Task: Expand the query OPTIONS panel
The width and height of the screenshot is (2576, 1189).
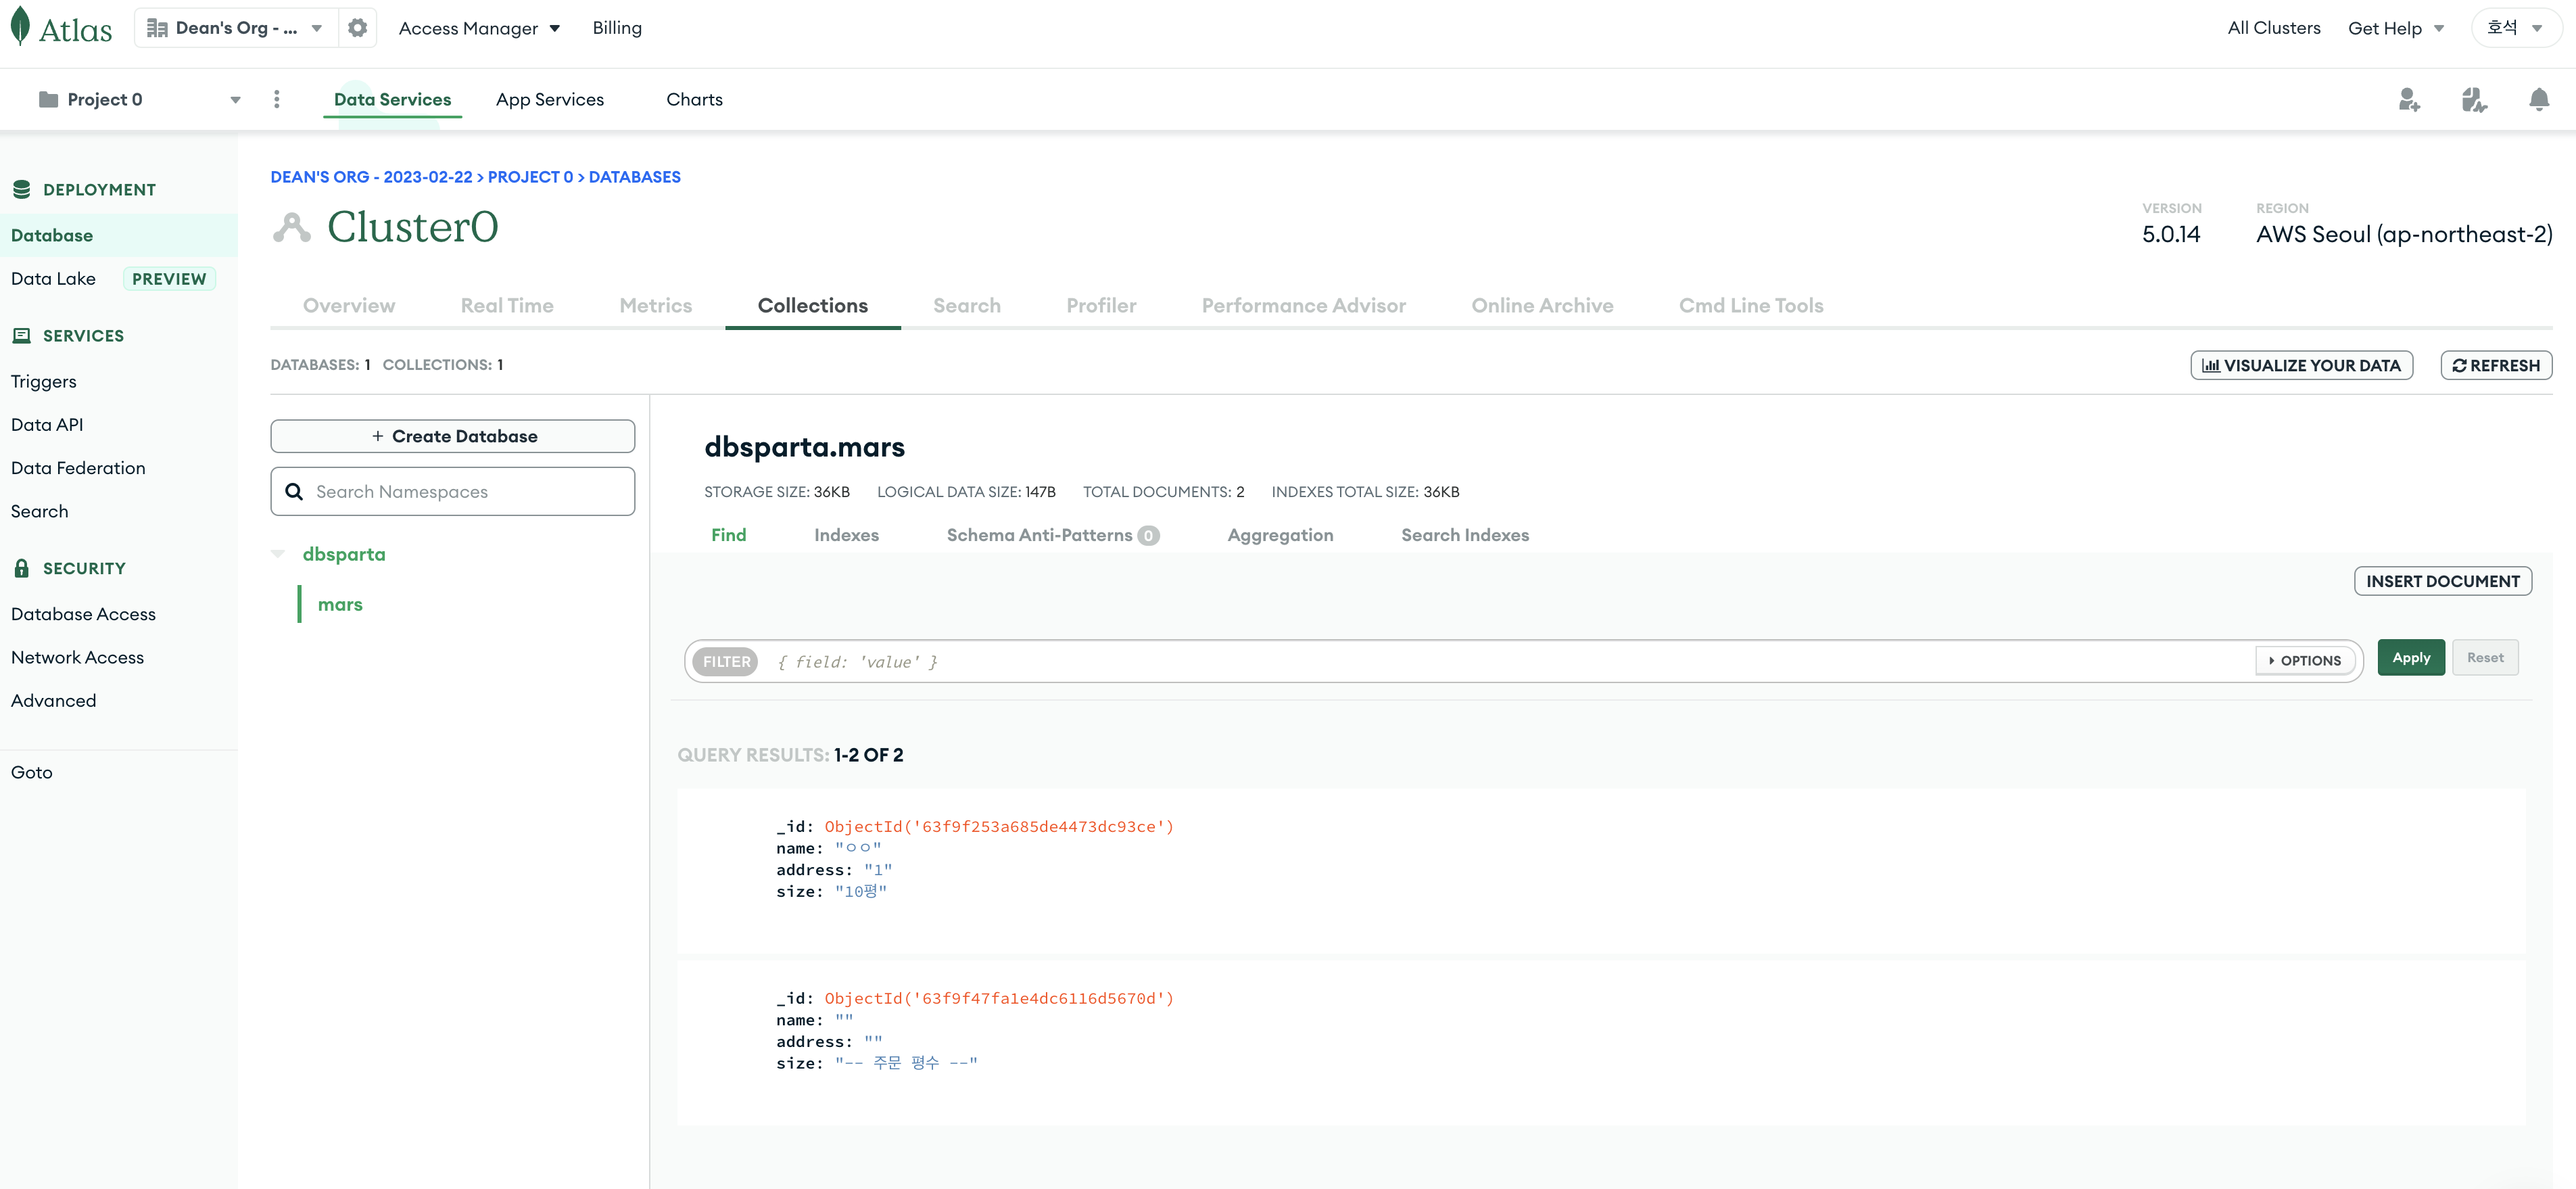Action: [x=2304, y=660]
